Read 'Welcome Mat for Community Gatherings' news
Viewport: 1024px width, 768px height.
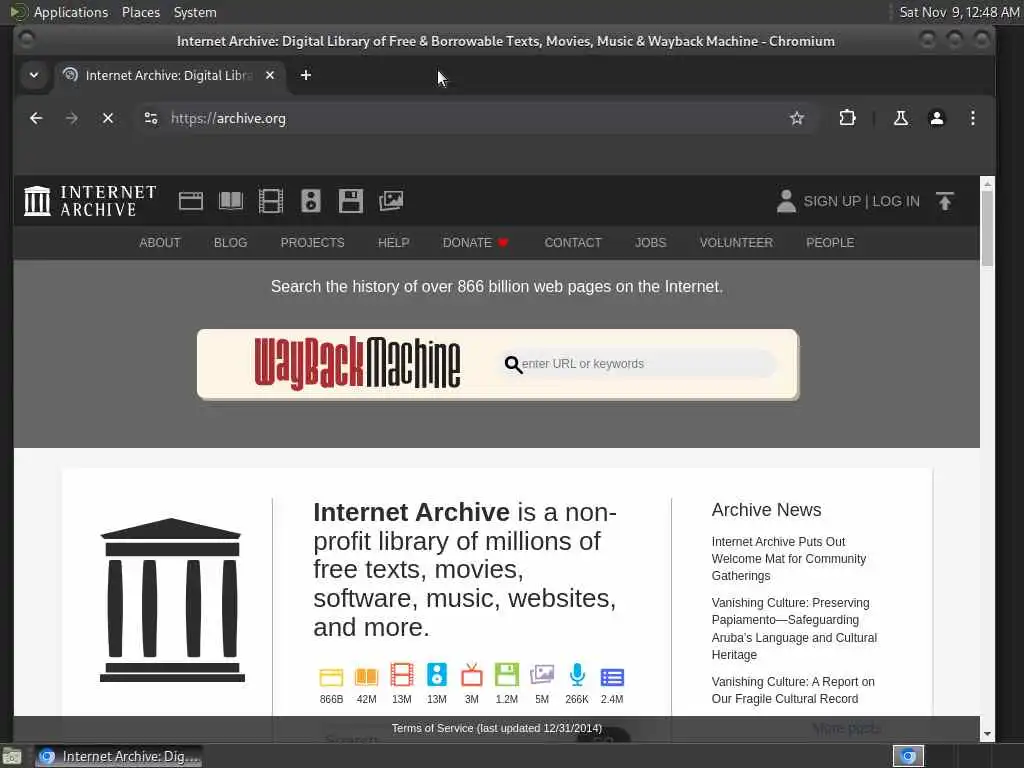point(789,558)
